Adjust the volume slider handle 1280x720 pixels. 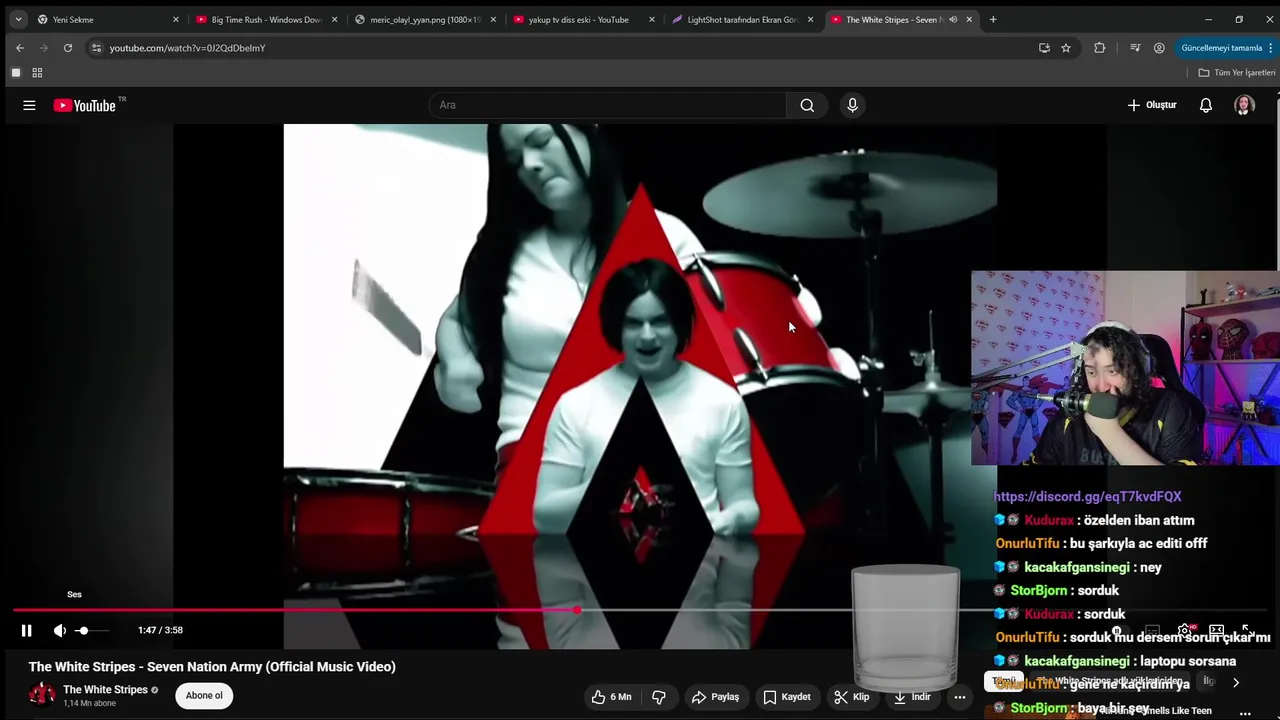click(83, 630)
